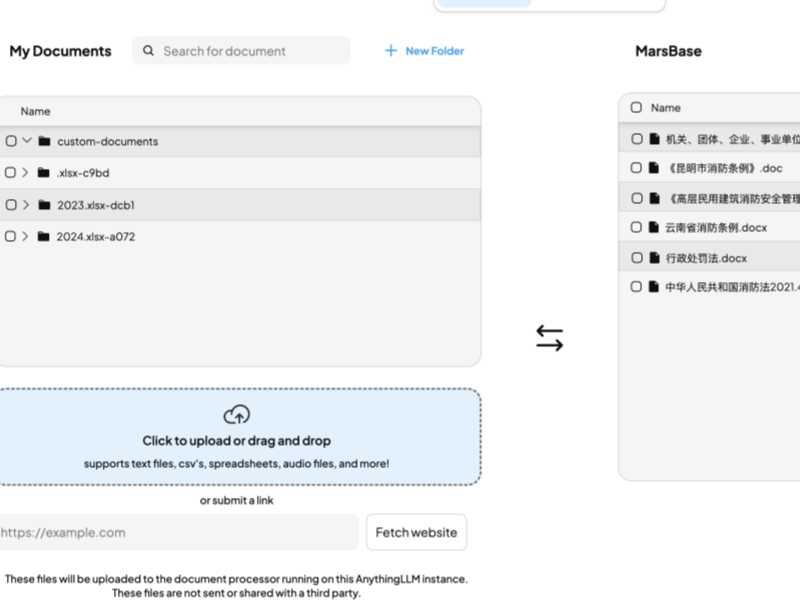Click the https://example.com link input
Viewport: 800px width, 600px height.
click(x=176, y=532)
